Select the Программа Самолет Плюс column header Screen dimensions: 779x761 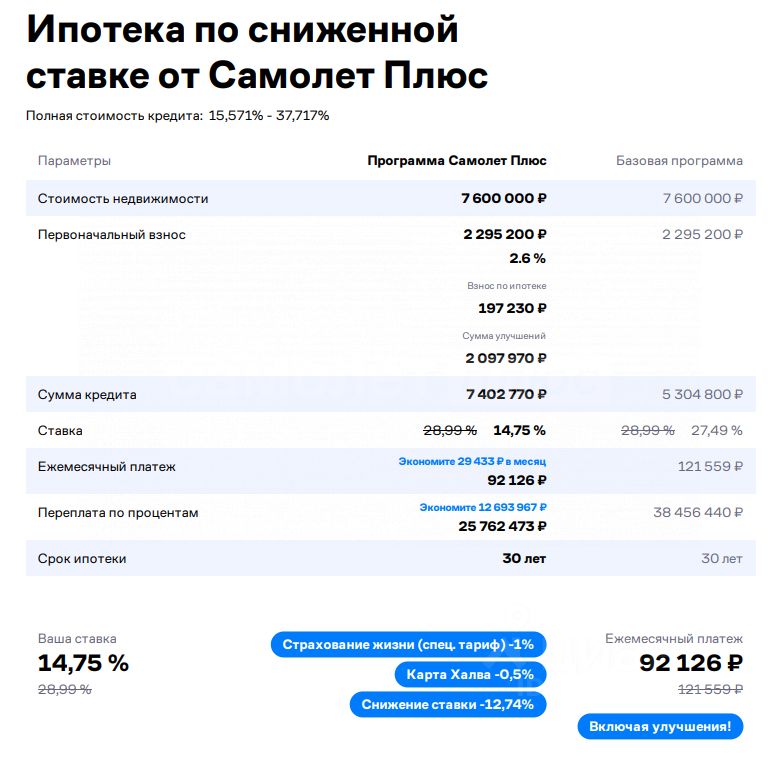[x=457, y=161]
